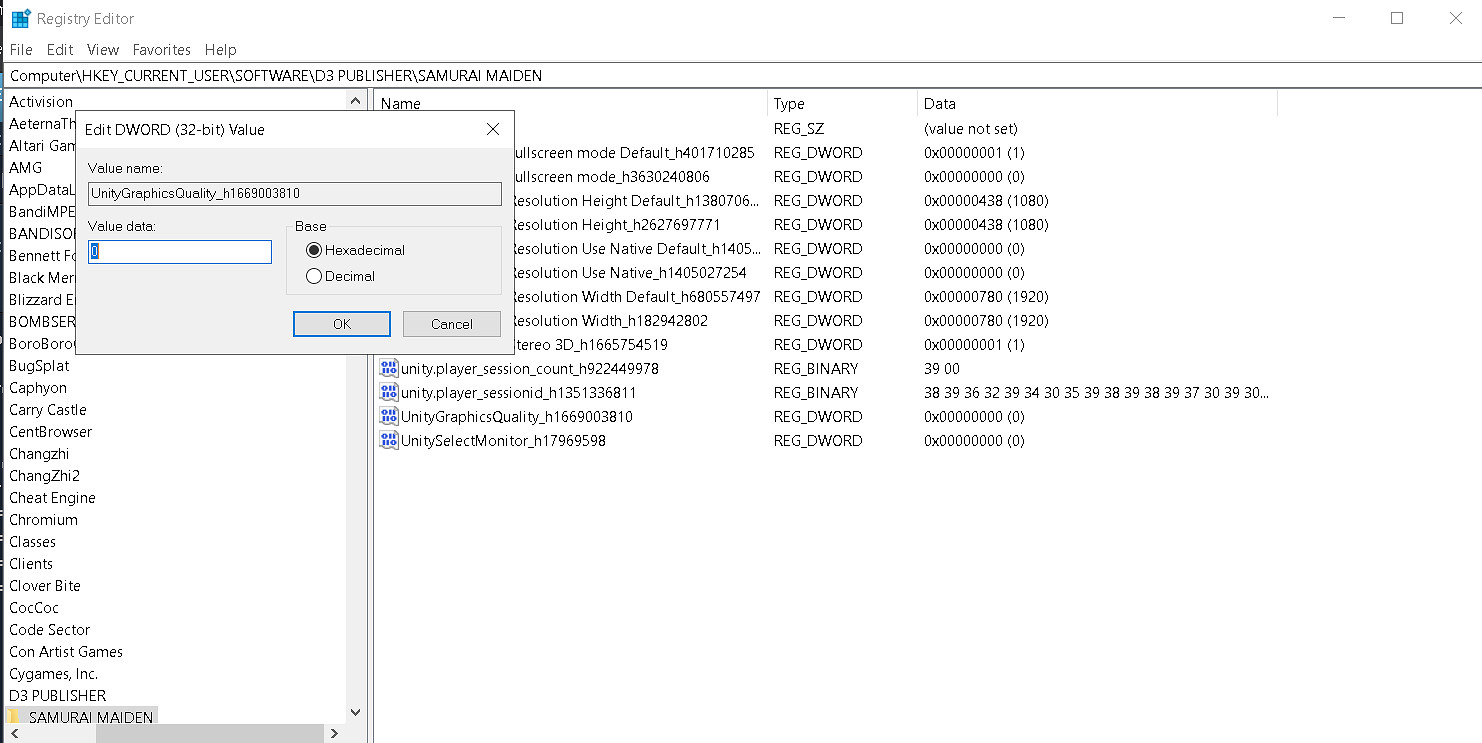The height and width of the screenshot is (743, 1482).
Task: Select the Hexadecimal base option
Action: click(x=314, y=250)
